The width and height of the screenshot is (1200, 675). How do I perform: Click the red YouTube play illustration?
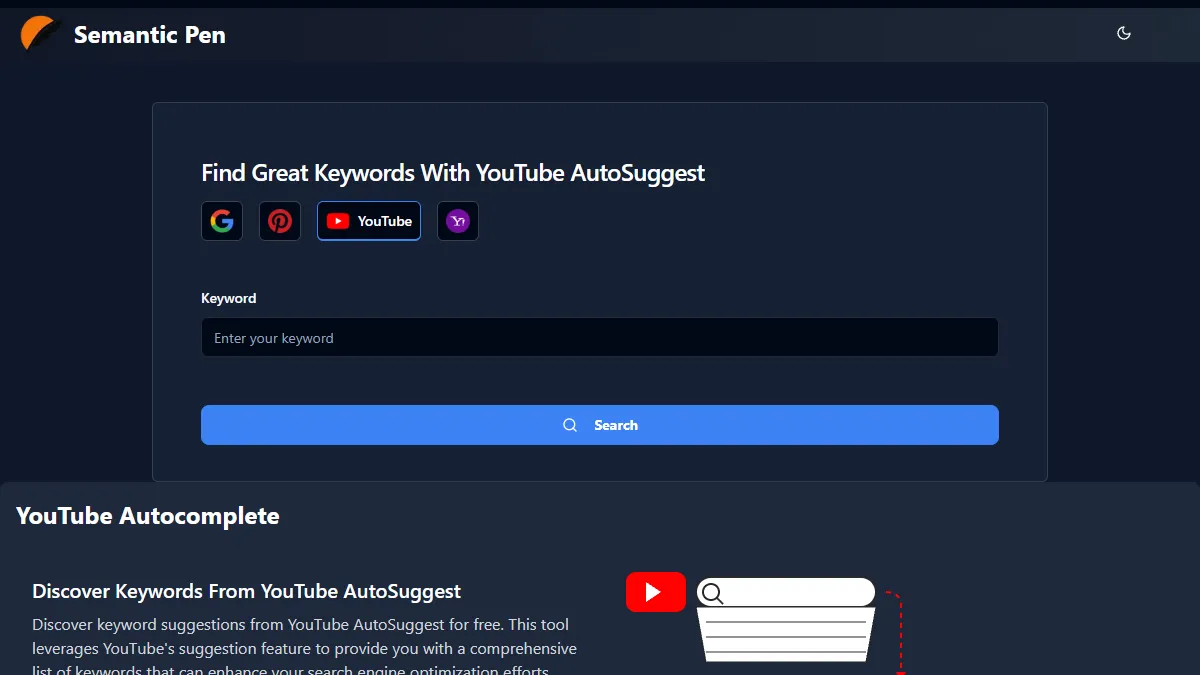coord(656,592)
